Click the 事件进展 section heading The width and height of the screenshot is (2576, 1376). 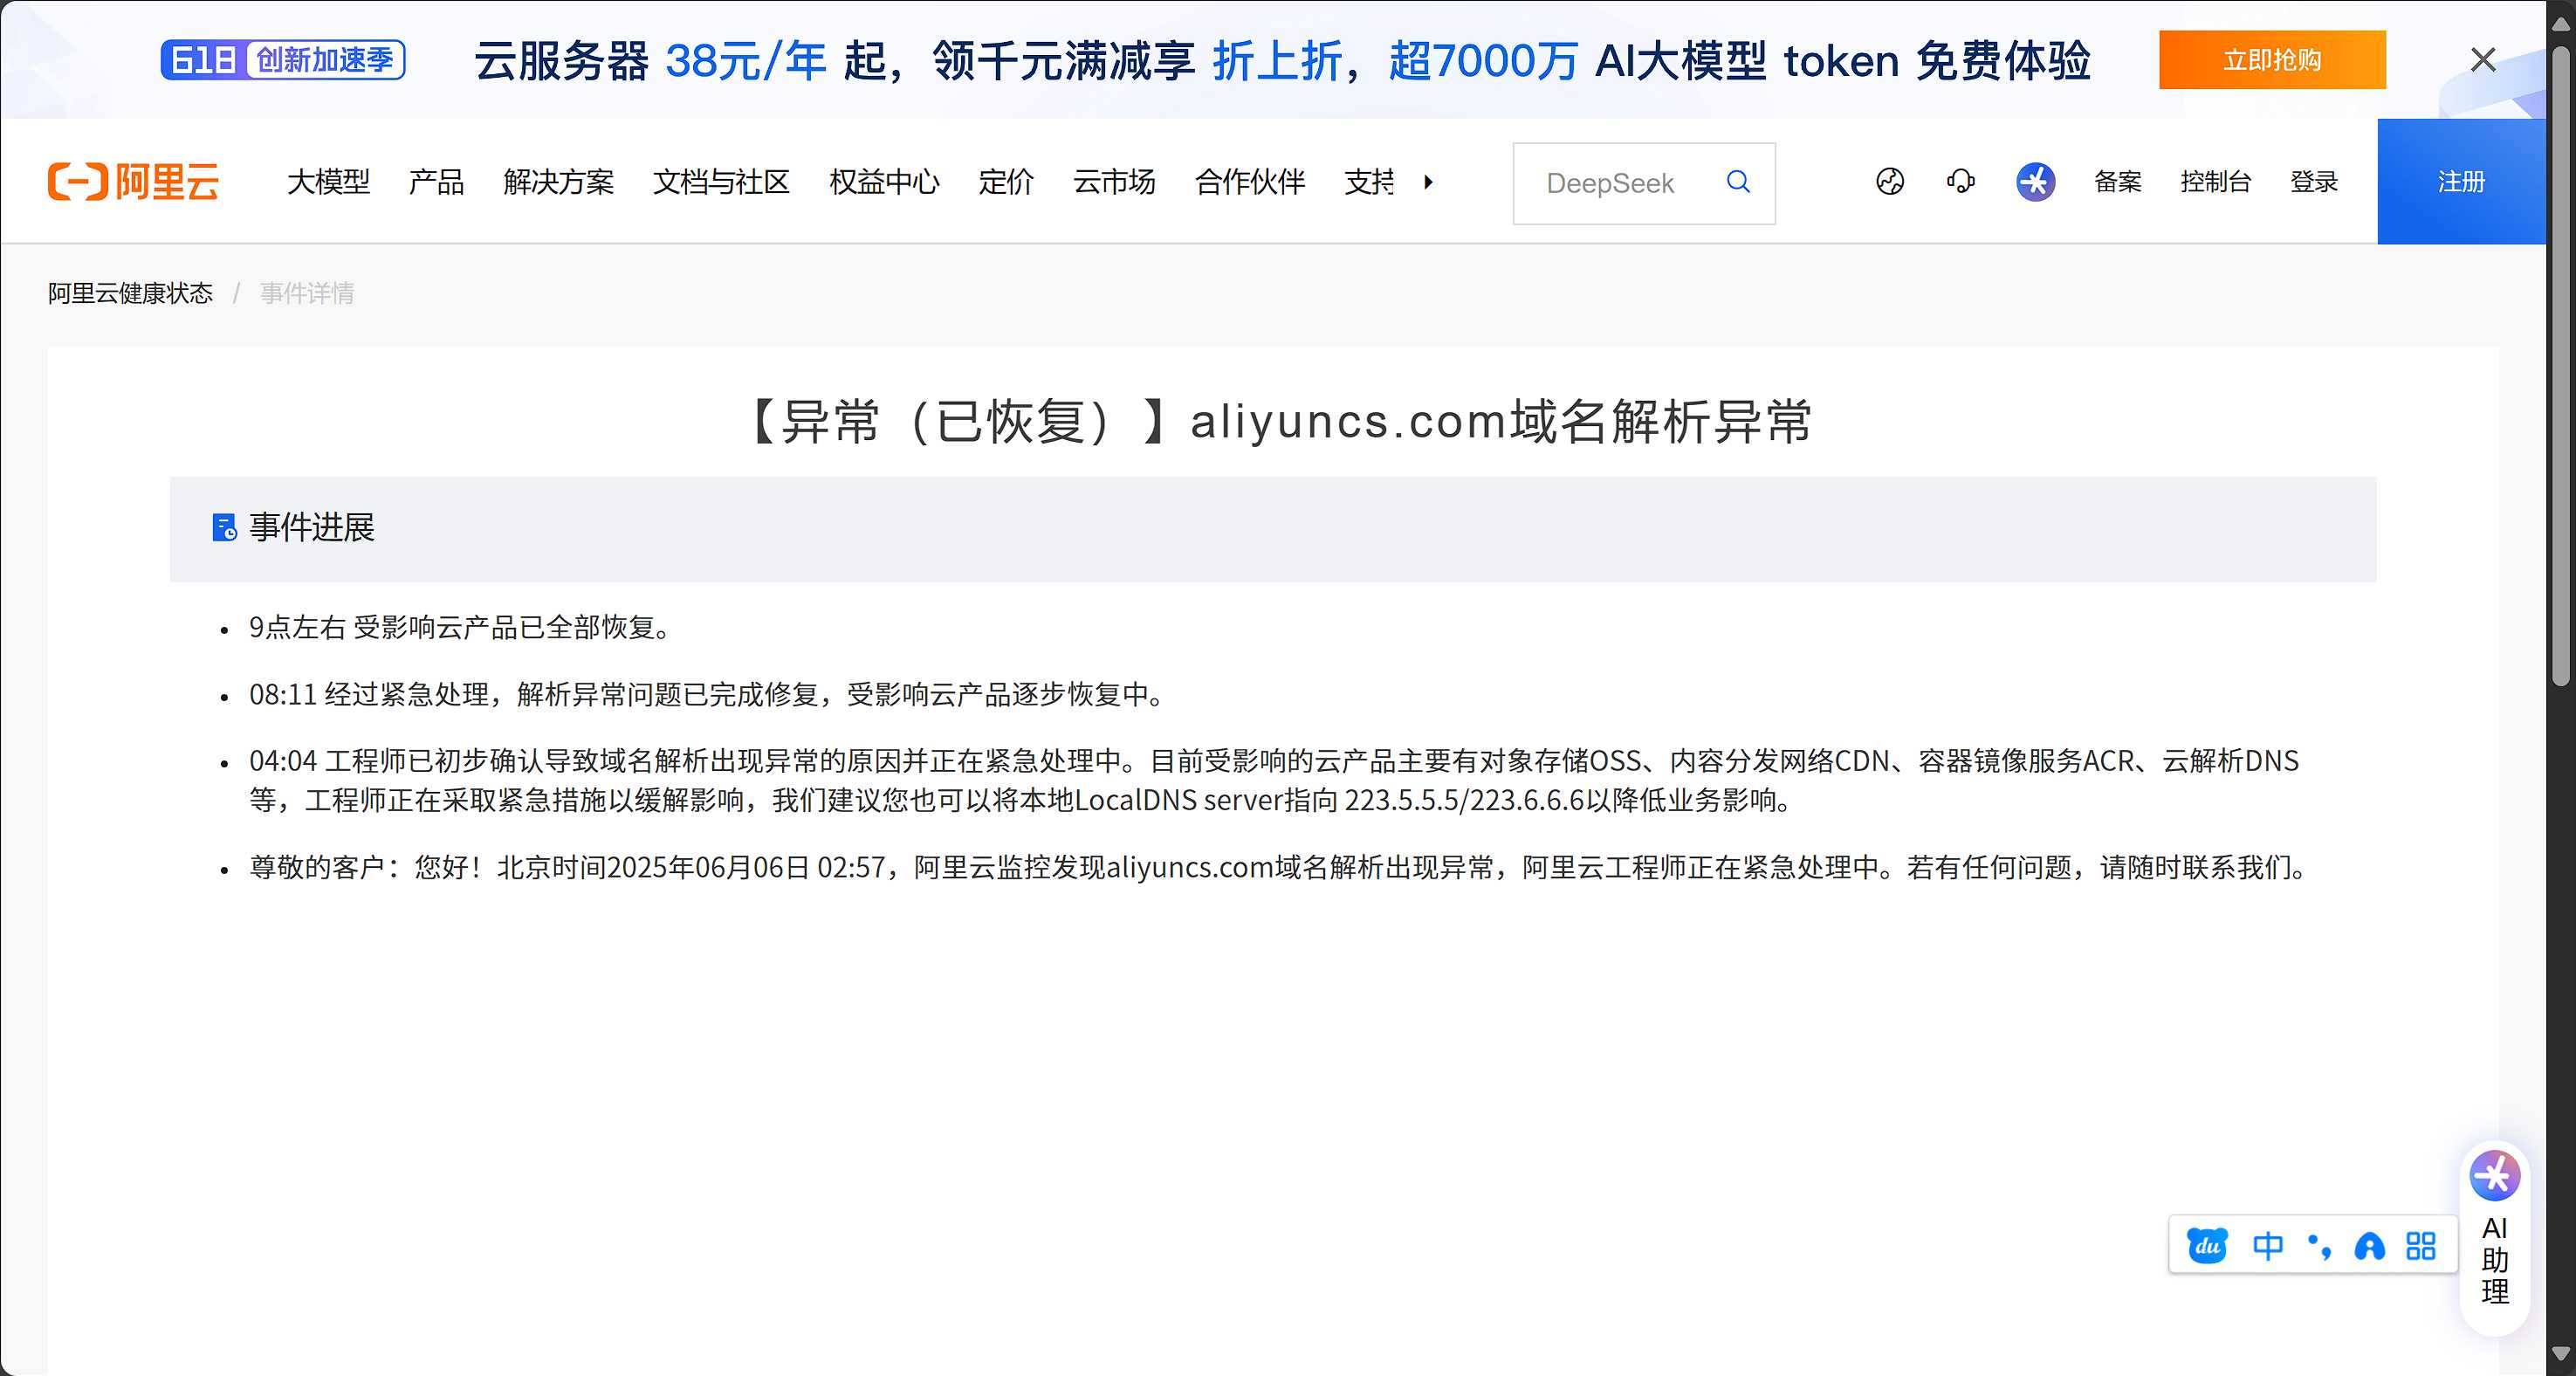click(312, 528)
